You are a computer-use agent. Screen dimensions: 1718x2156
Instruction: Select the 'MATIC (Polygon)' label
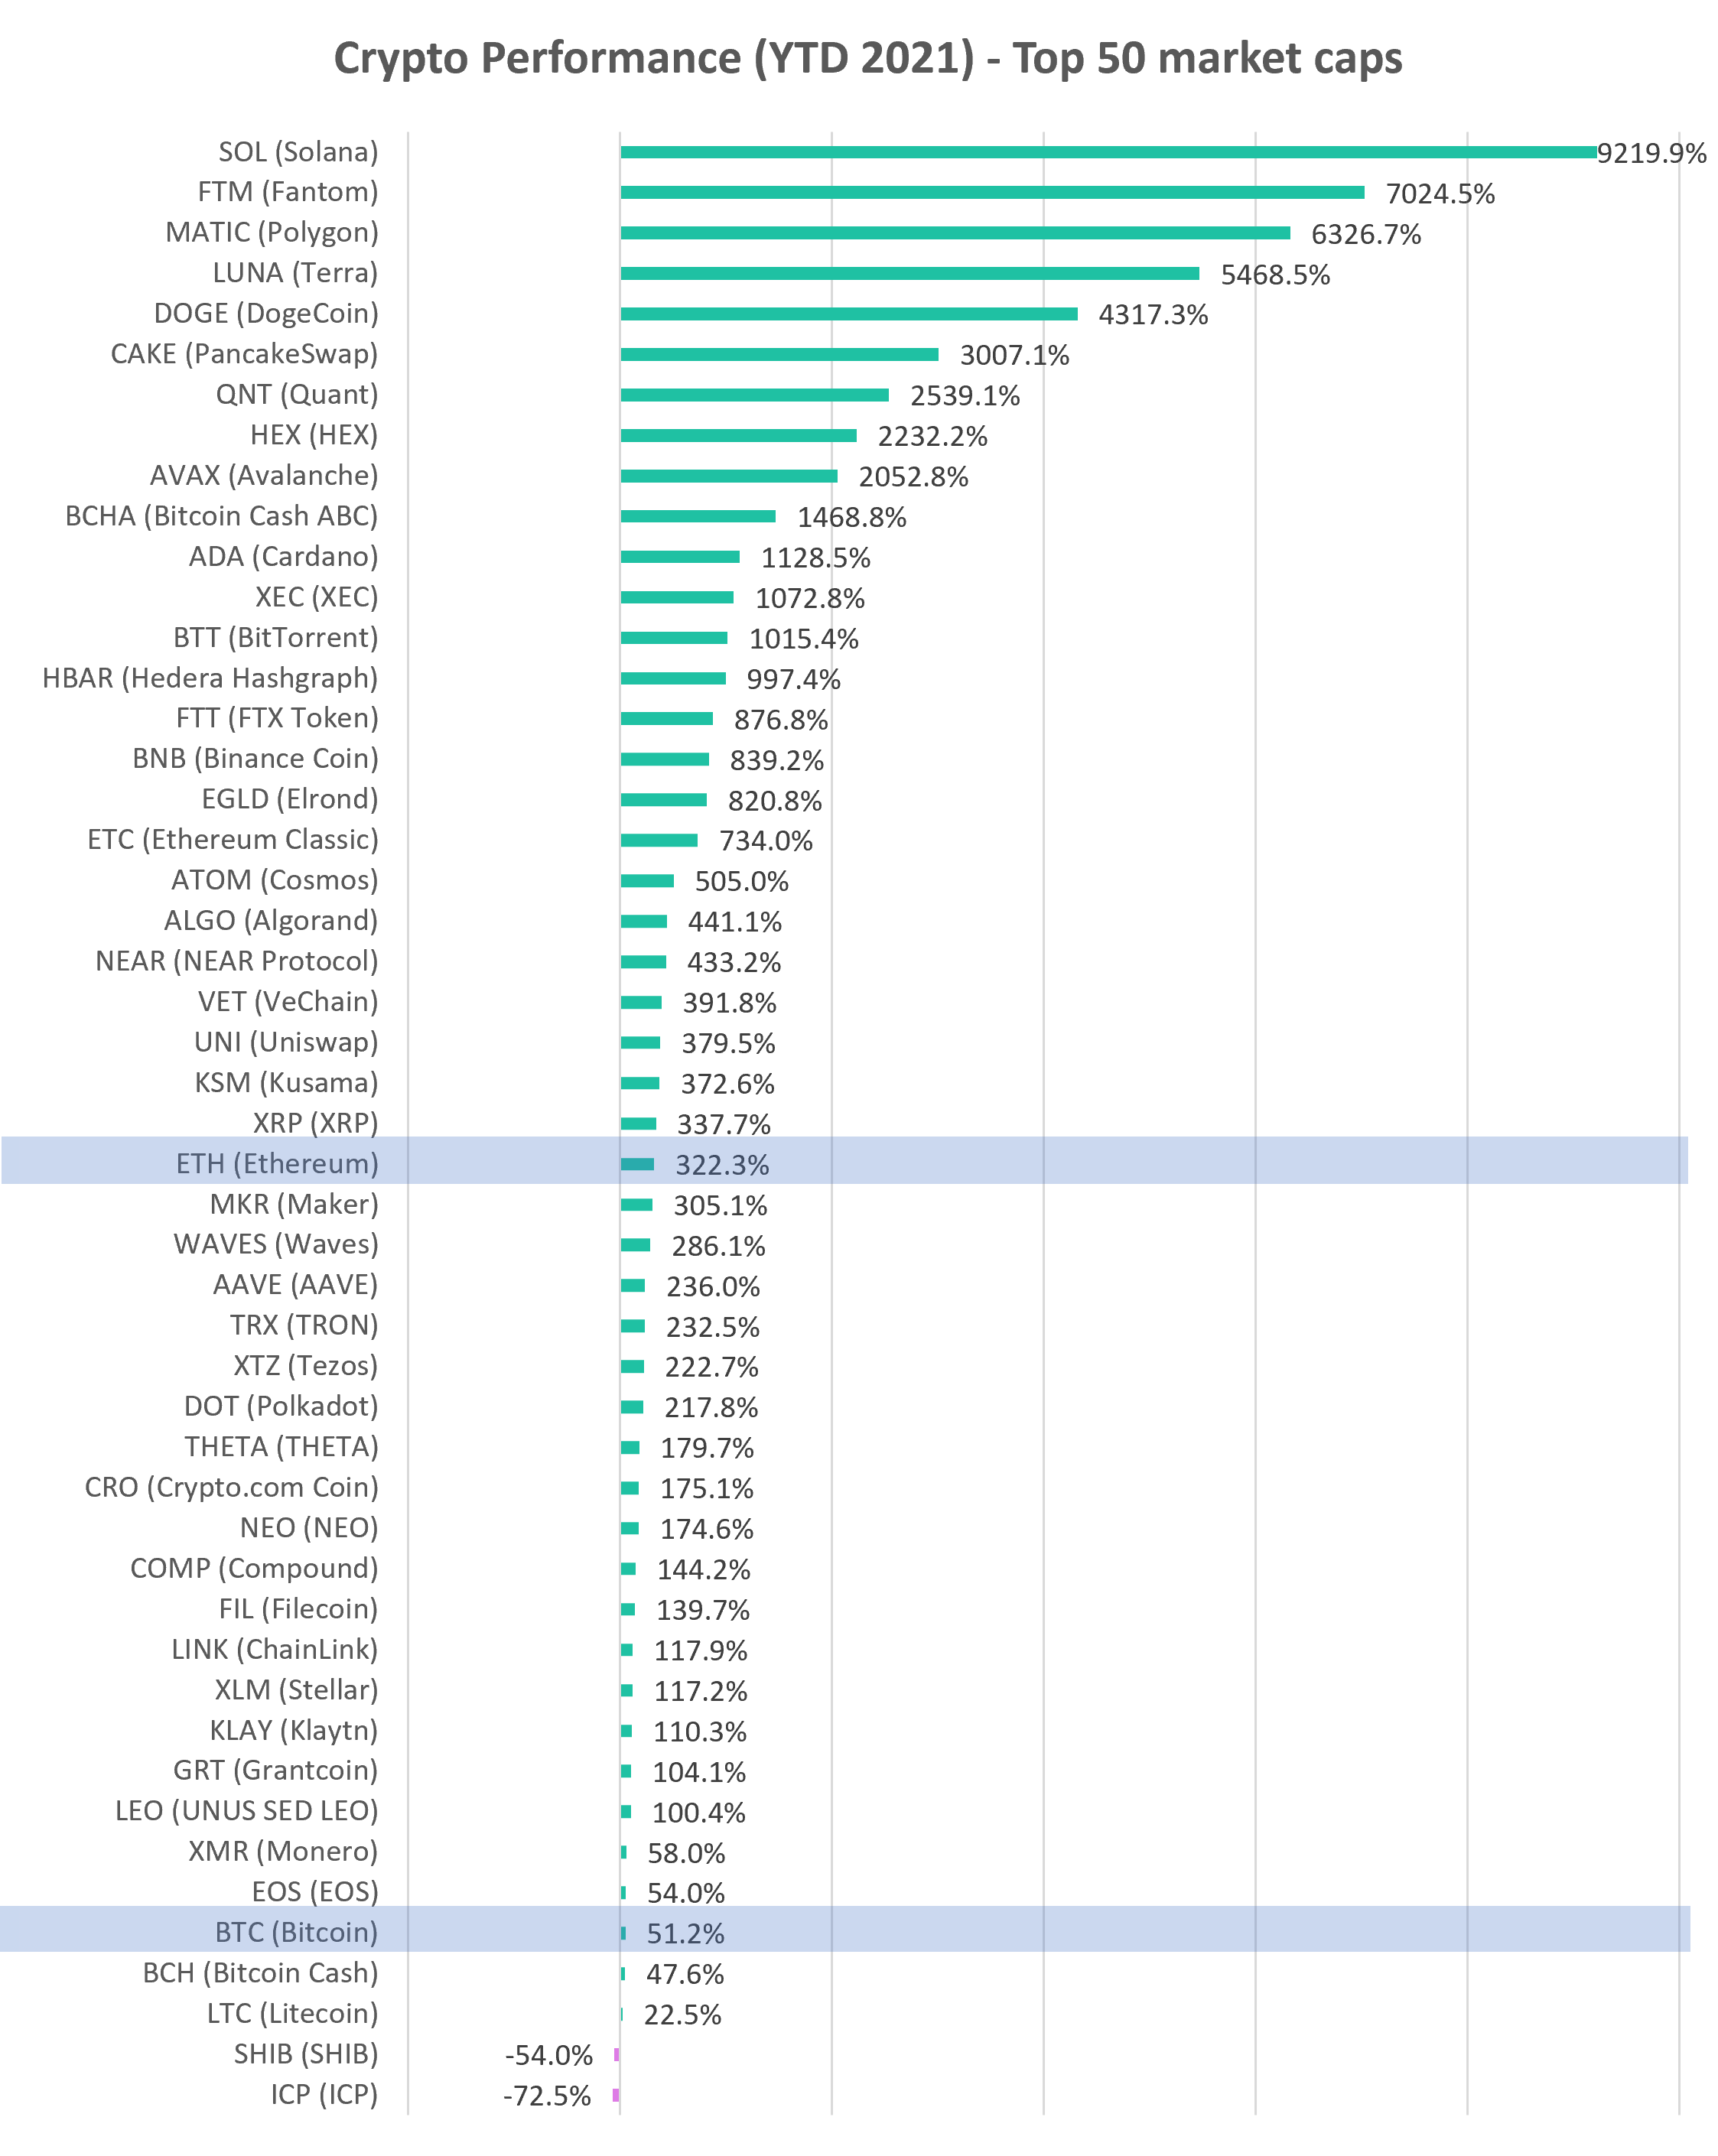click(x=272, y=233)
